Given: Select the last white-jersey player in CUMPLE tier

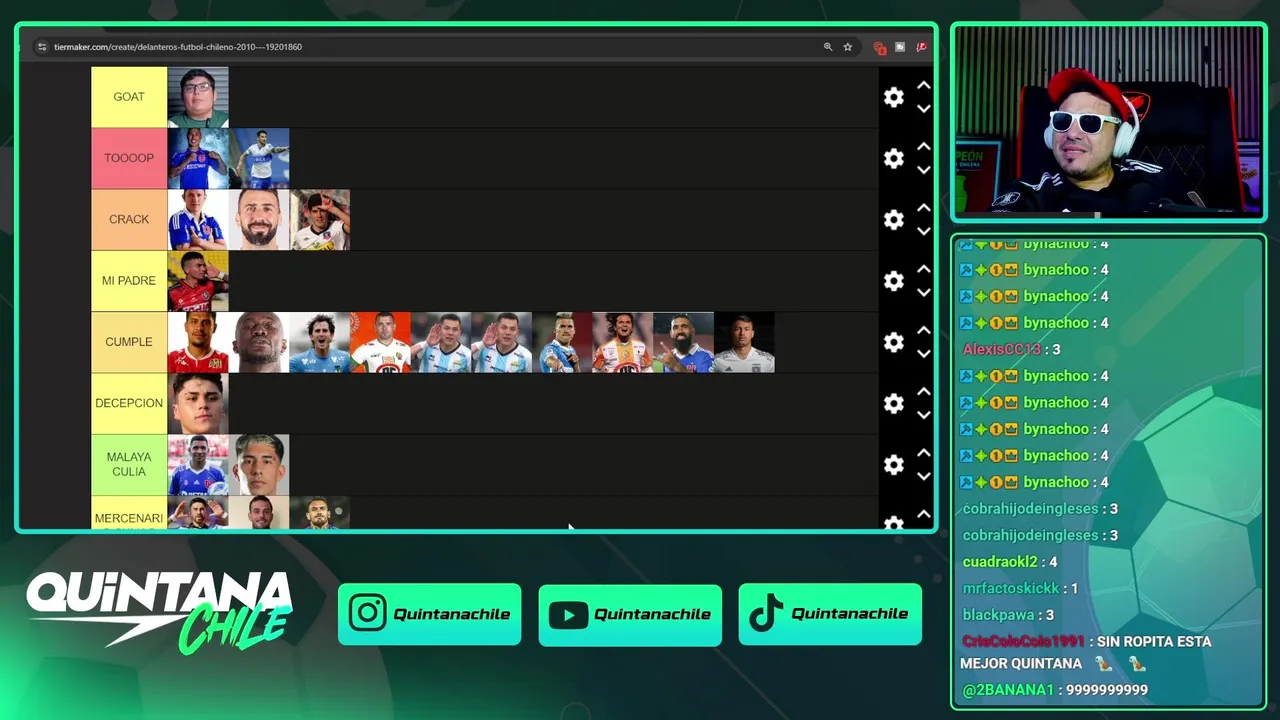Looking at the screenshot, I should click(744, 342).
